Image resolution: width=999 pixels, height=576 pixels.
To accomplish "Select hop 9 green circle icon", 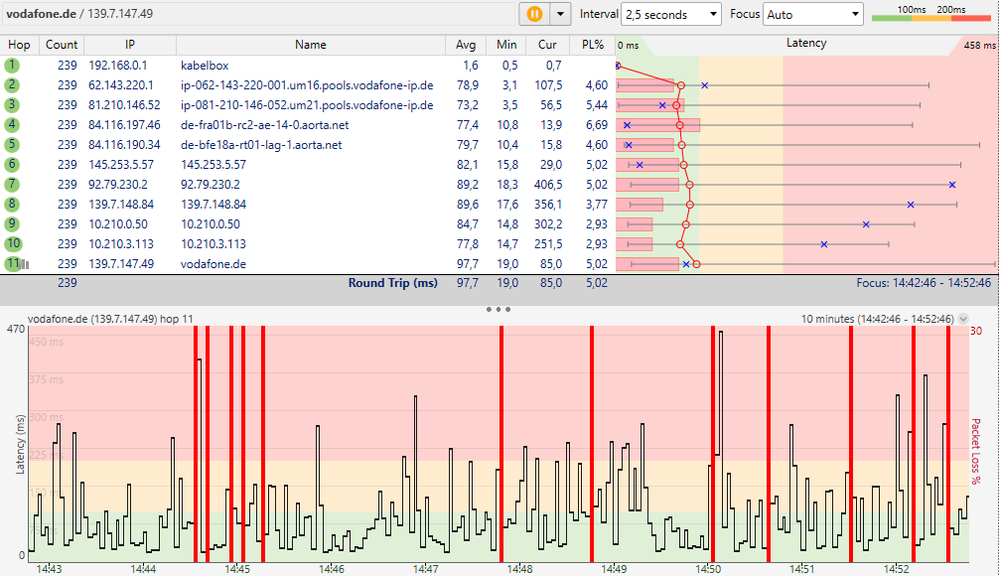I will pos(11,224).
